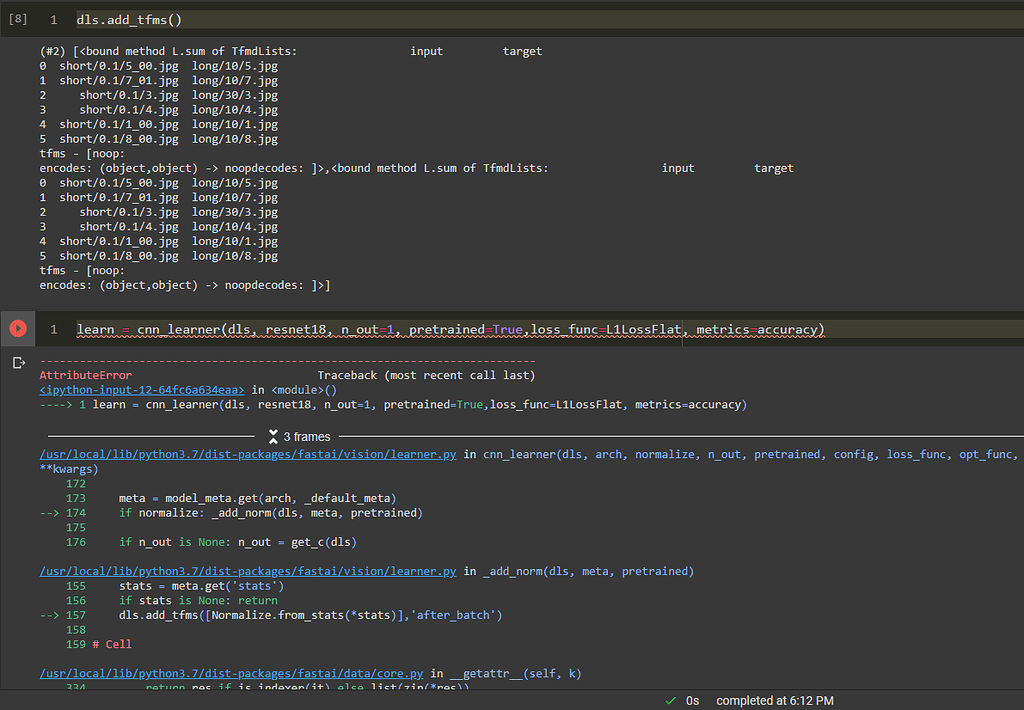
Task: Click the execution count [8] indicator
Action: [x=17, y=18]
